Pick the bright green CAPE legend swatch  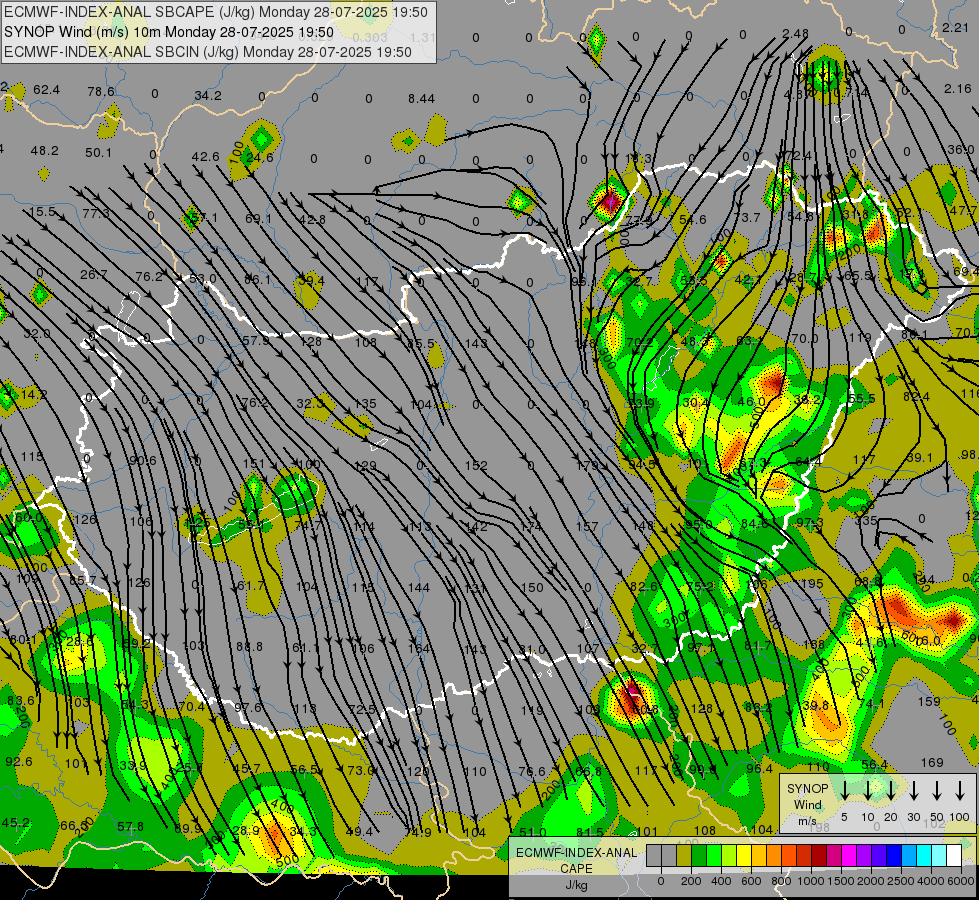pyautogui.click(x=714, y=856)
